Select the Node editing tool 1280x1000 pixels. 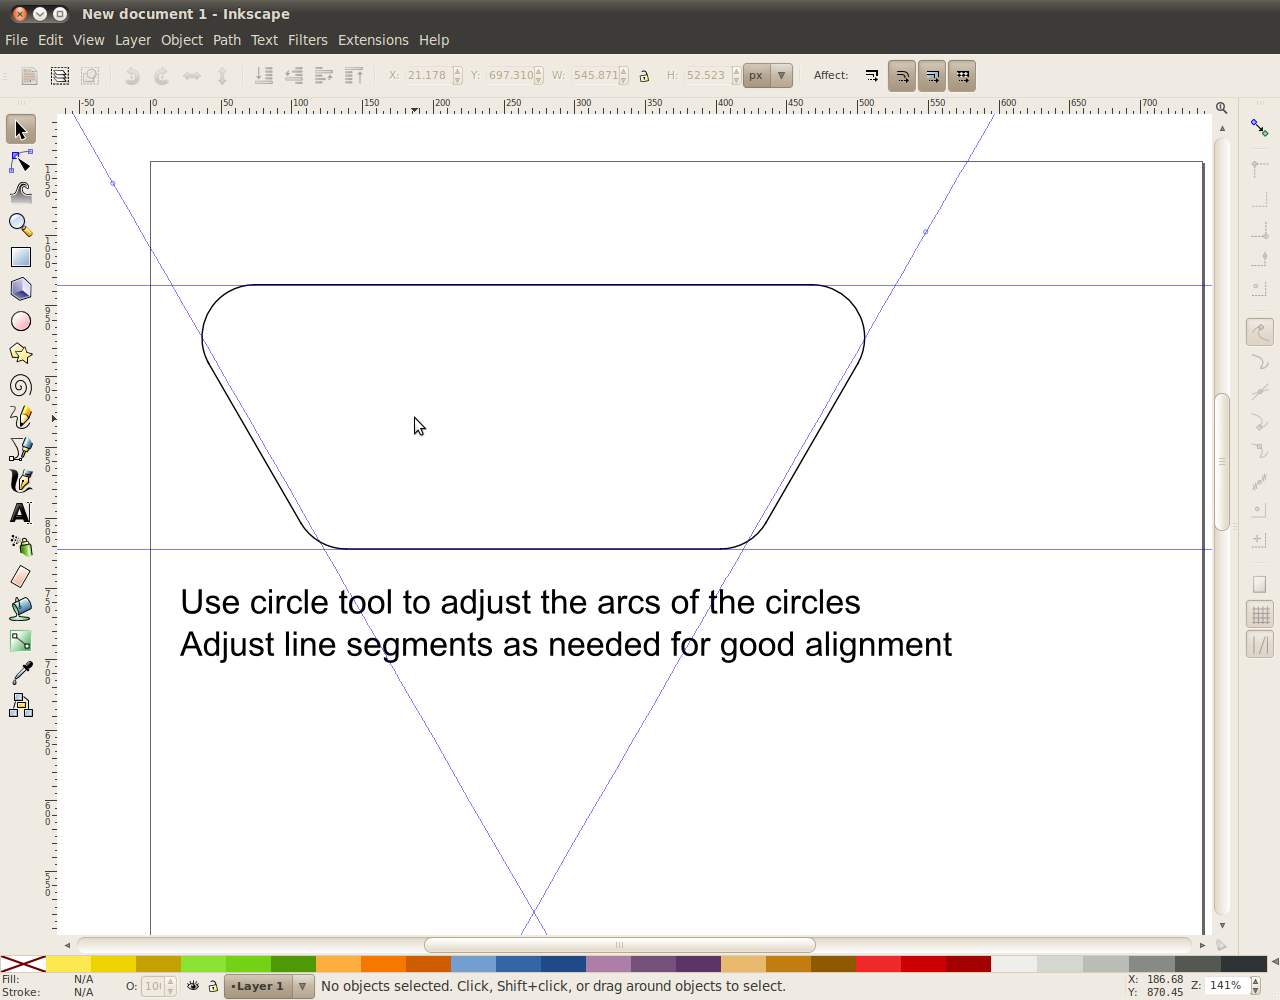click(x=21, y=161)
